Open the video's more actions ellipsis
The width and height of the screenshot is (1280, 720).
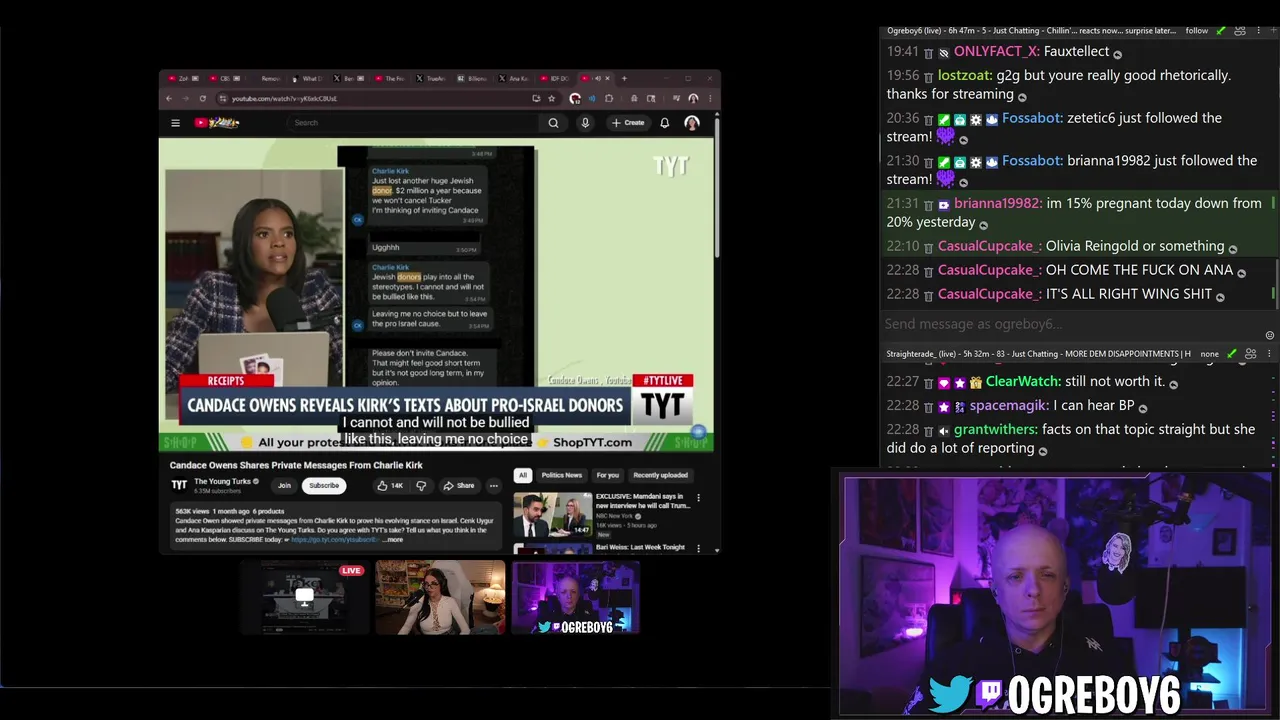493,485
